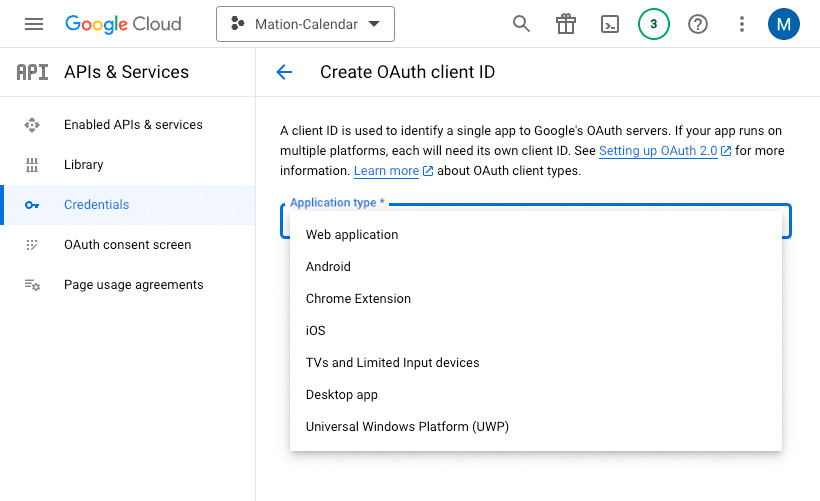Click the Google Cloud logo
Screen dimensions: 820x501
(123, 24)
